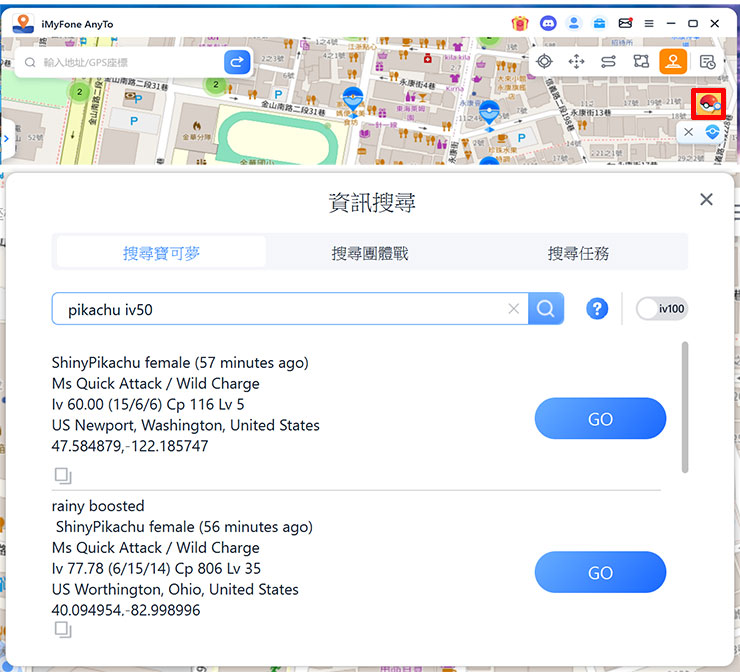Select the locate current position tool

pos(545,61)
